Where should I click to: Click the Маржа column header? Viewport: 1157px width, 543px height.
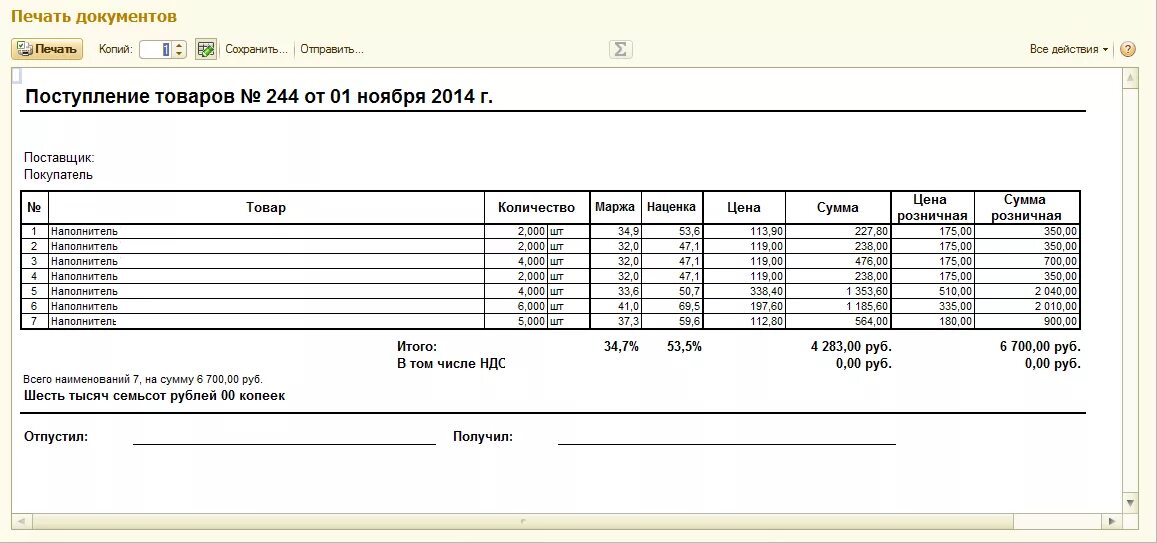tap(615, 207)
